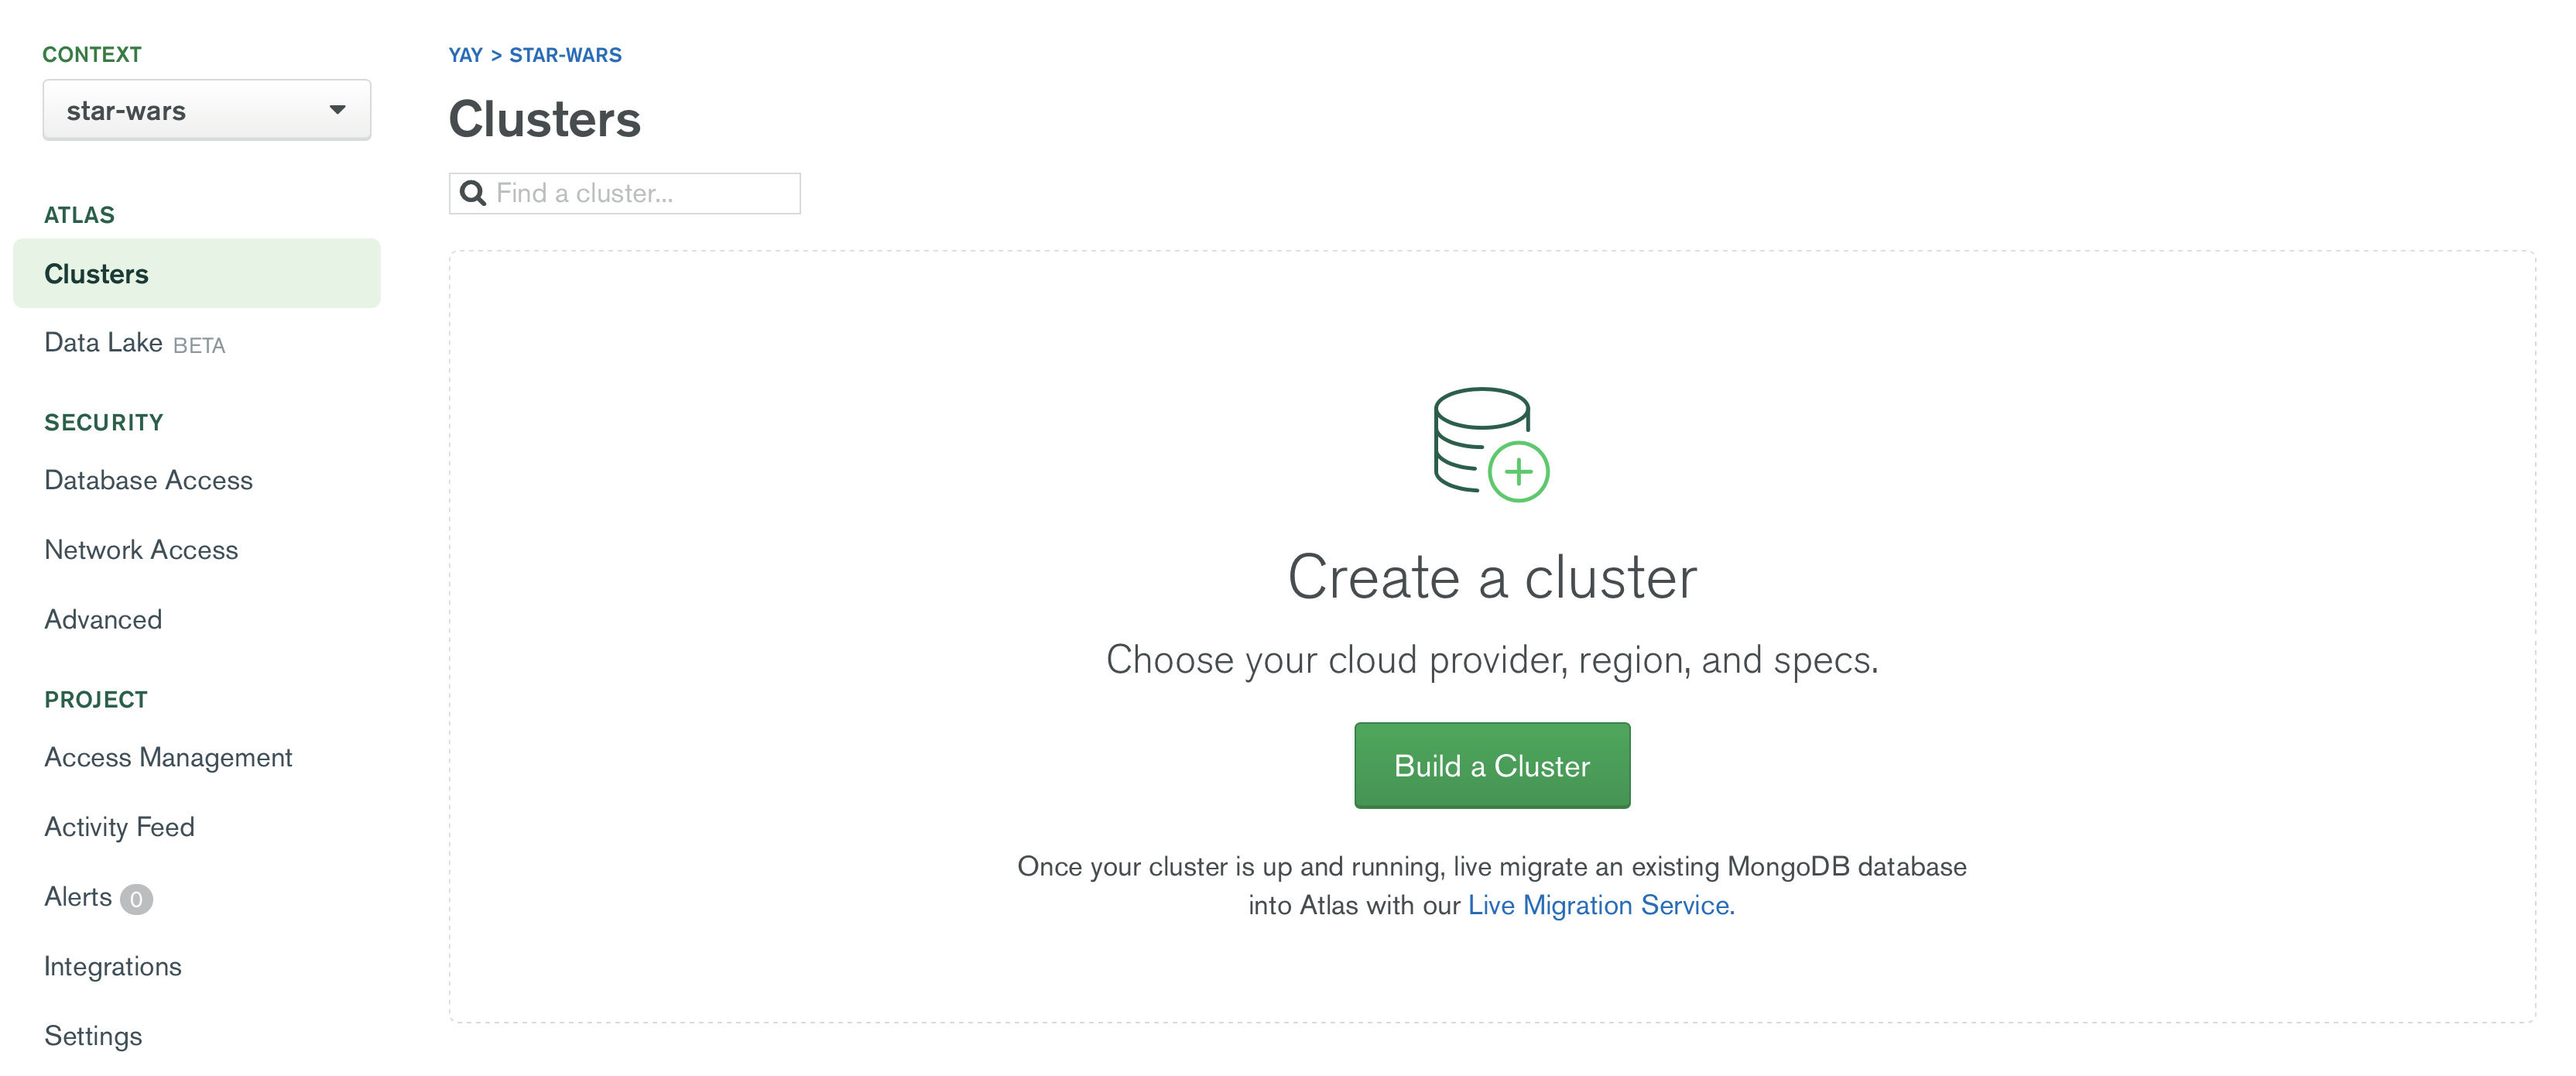Open the Access Management section
2576x1076 pixels.
pos(166,757)
